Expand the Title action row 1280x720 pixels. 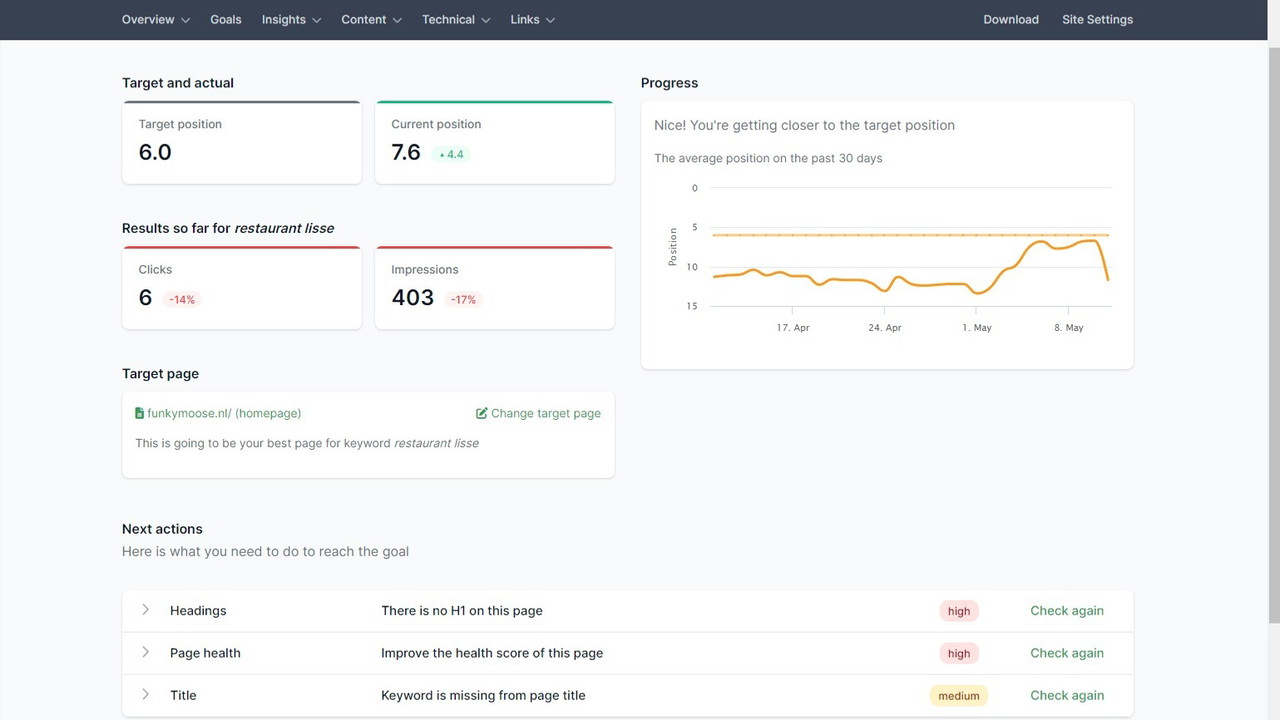tap(145, 695)
